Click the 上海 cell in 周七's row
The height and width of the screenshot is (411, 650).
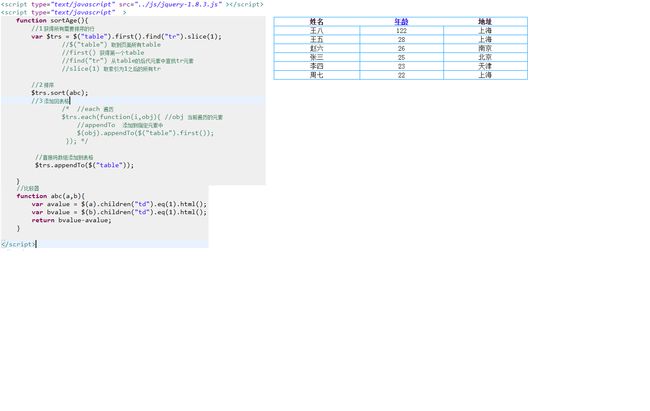pos(485,75)
